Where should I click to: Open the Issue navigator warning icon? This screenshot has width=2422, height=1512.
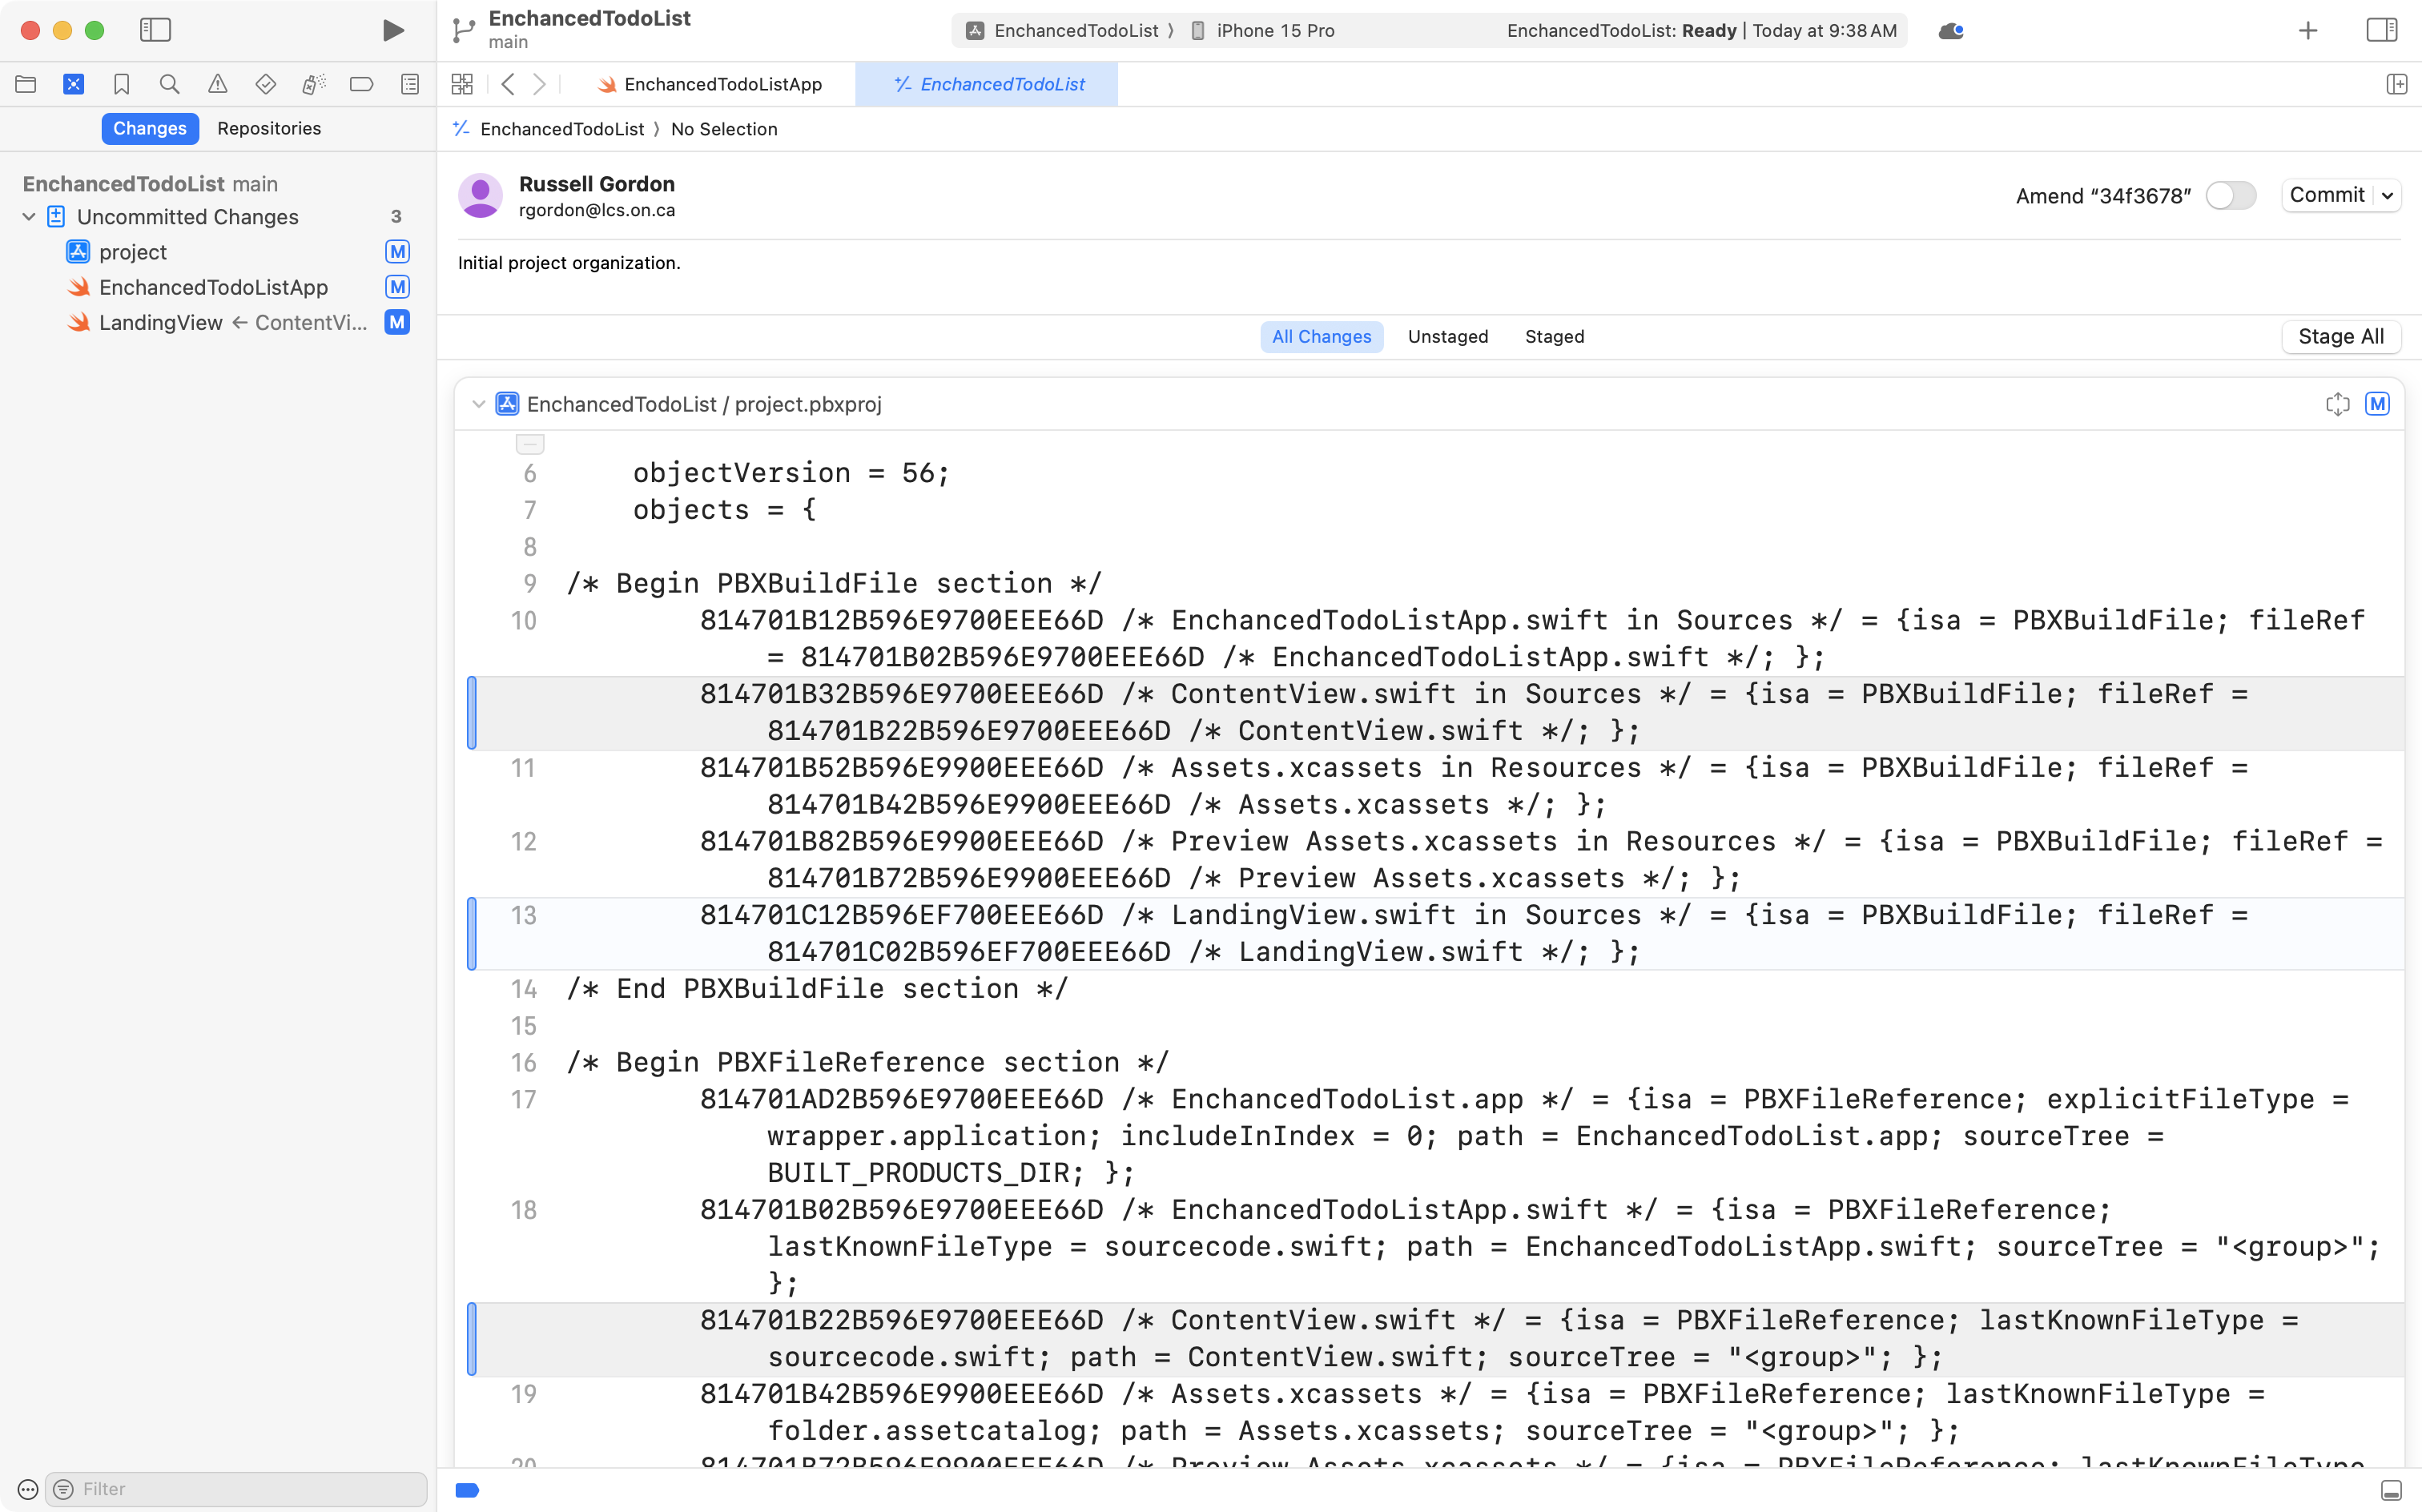218,84
